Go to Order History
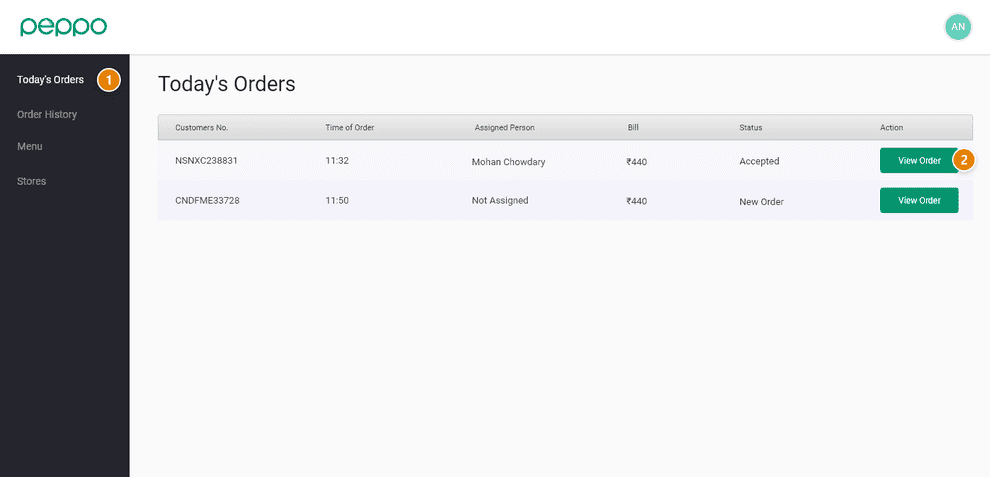Viewport: 990px width, 477px height. (x=47, y=114)
